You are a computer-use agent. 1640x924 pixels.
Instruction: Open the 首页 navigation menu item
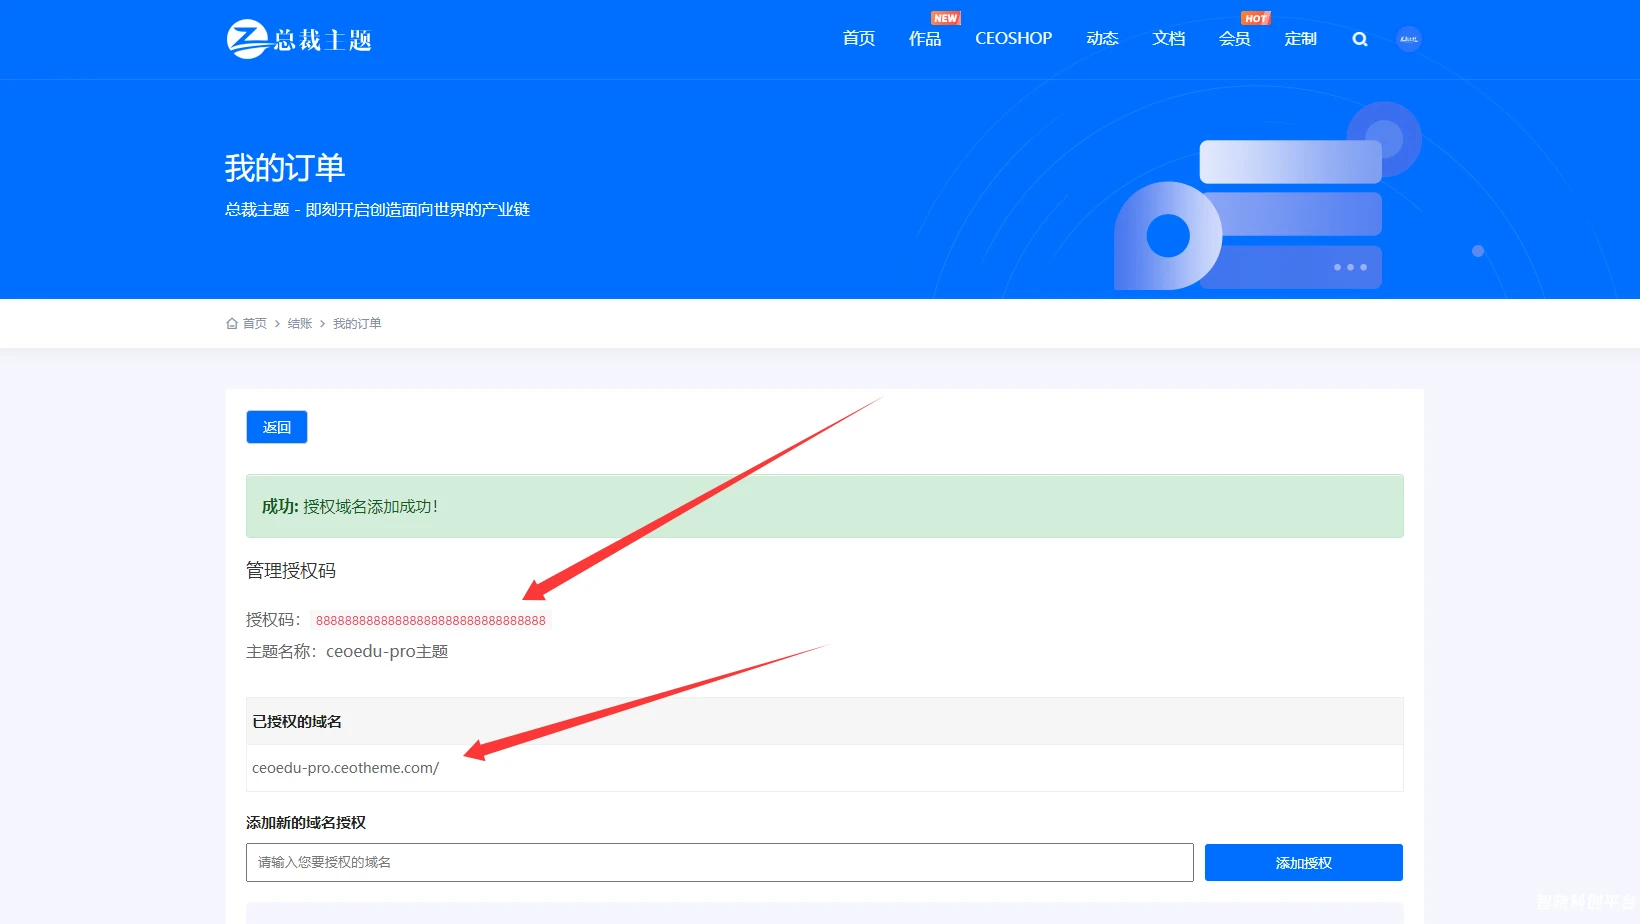coord(858,39)
